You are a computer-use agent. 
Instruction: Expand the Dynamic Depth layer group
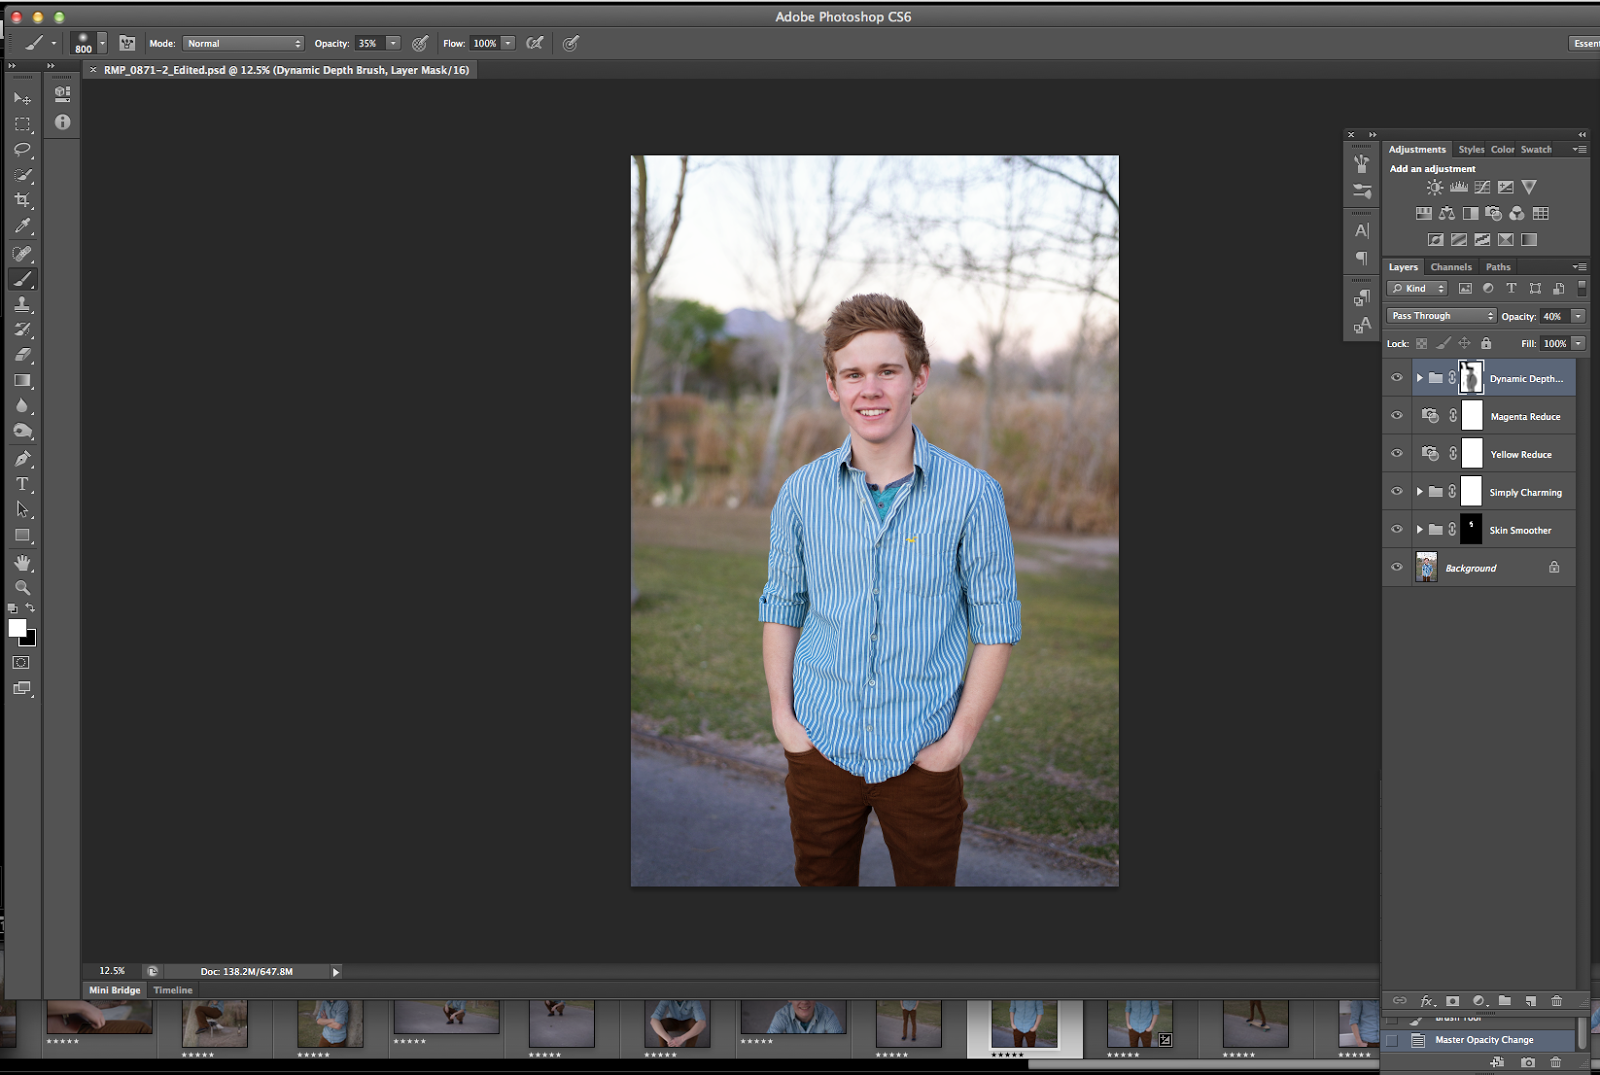(1419, 378)
